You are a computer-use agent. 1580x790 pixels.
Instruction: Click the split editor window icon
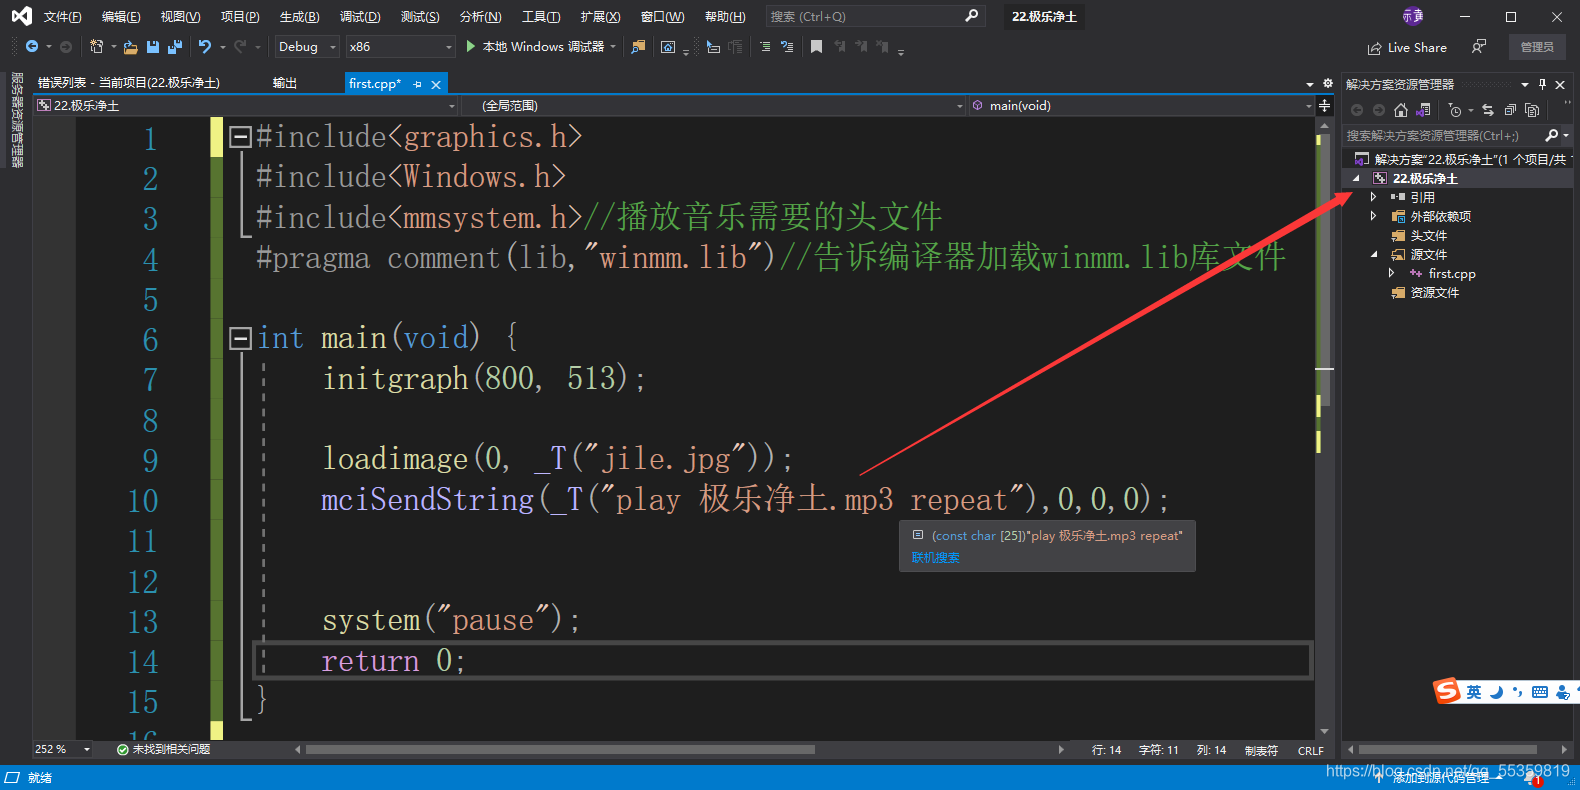[1324, 105]
